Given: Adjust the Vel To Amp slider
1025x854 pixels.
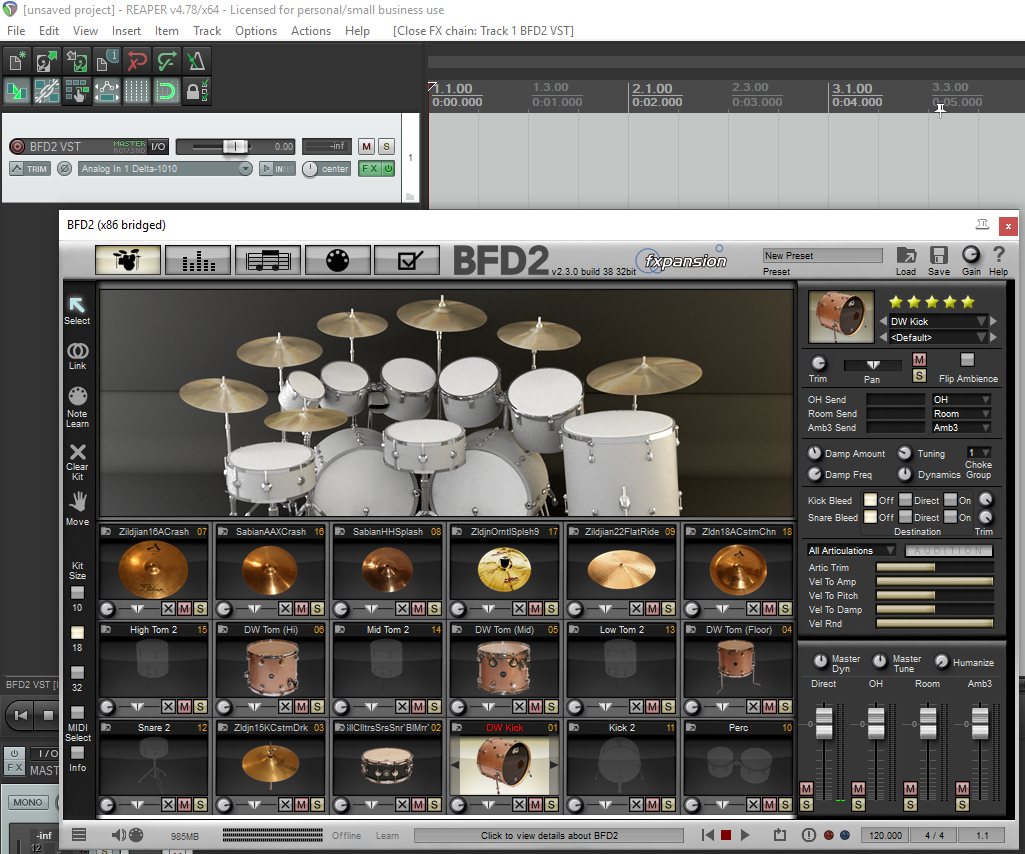Looking at the screenshot, I should [934, 581].
